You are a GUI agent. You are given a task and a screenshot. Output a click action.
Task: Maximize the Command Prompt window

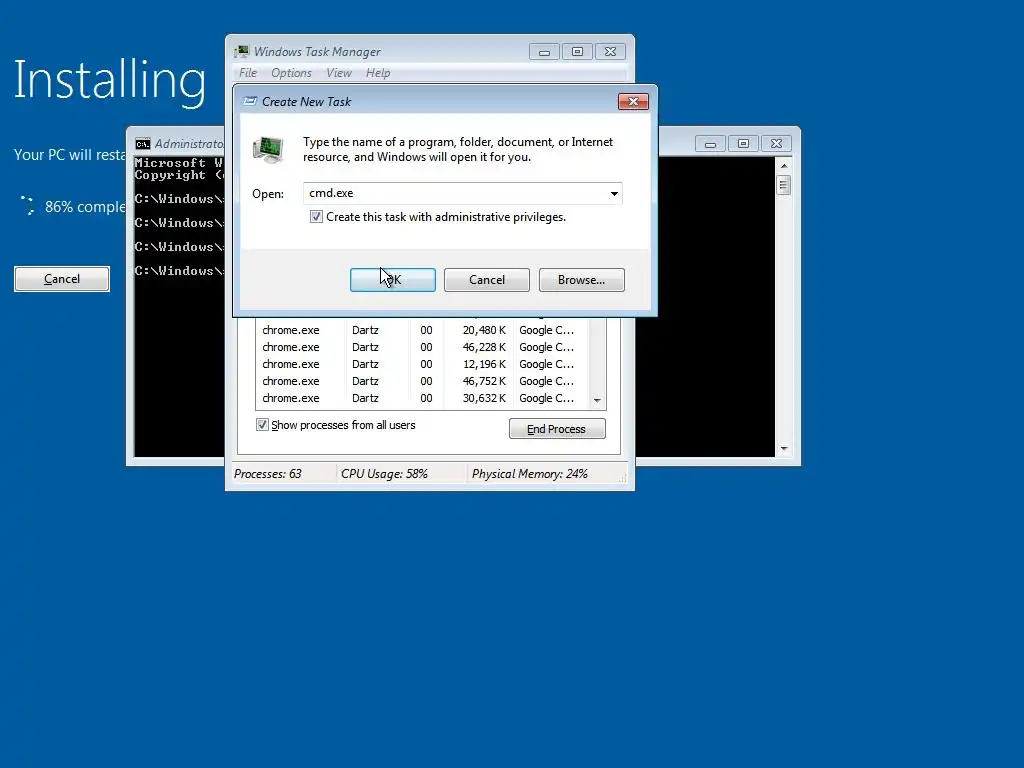pyautogui.click(x=743, y=144)
